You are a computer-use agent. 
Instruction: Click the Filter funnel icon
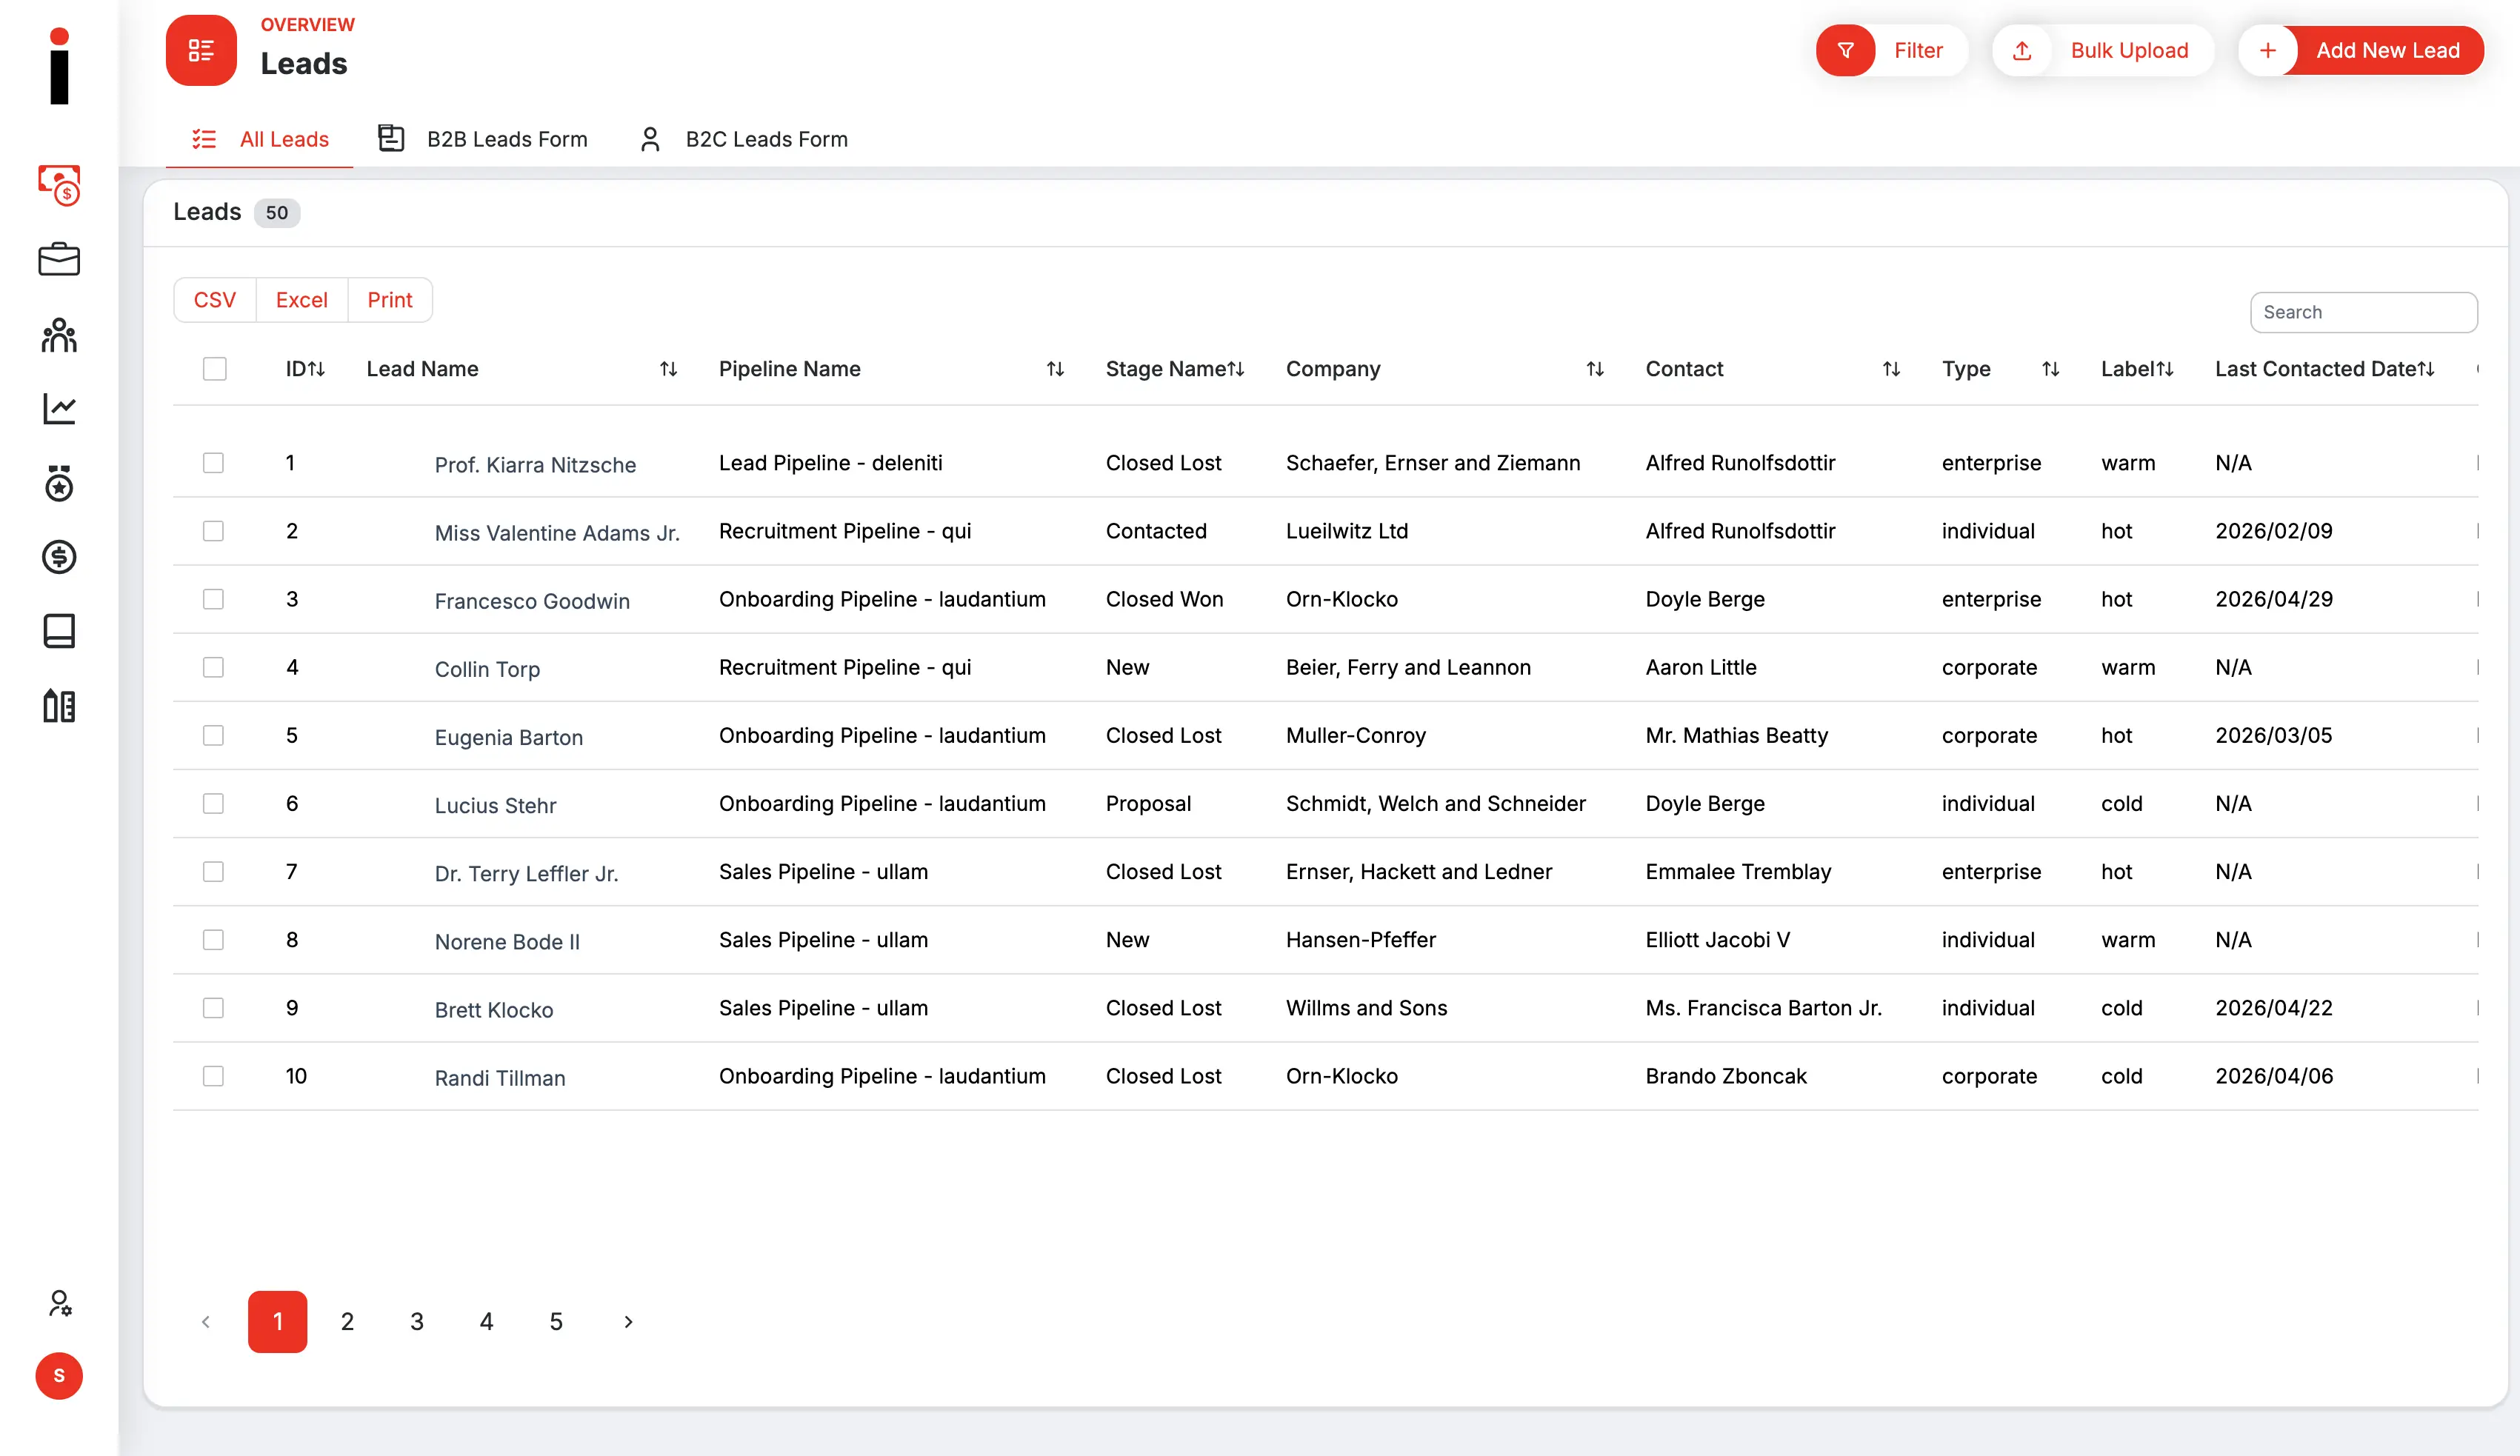click(x=1846, y=50)
